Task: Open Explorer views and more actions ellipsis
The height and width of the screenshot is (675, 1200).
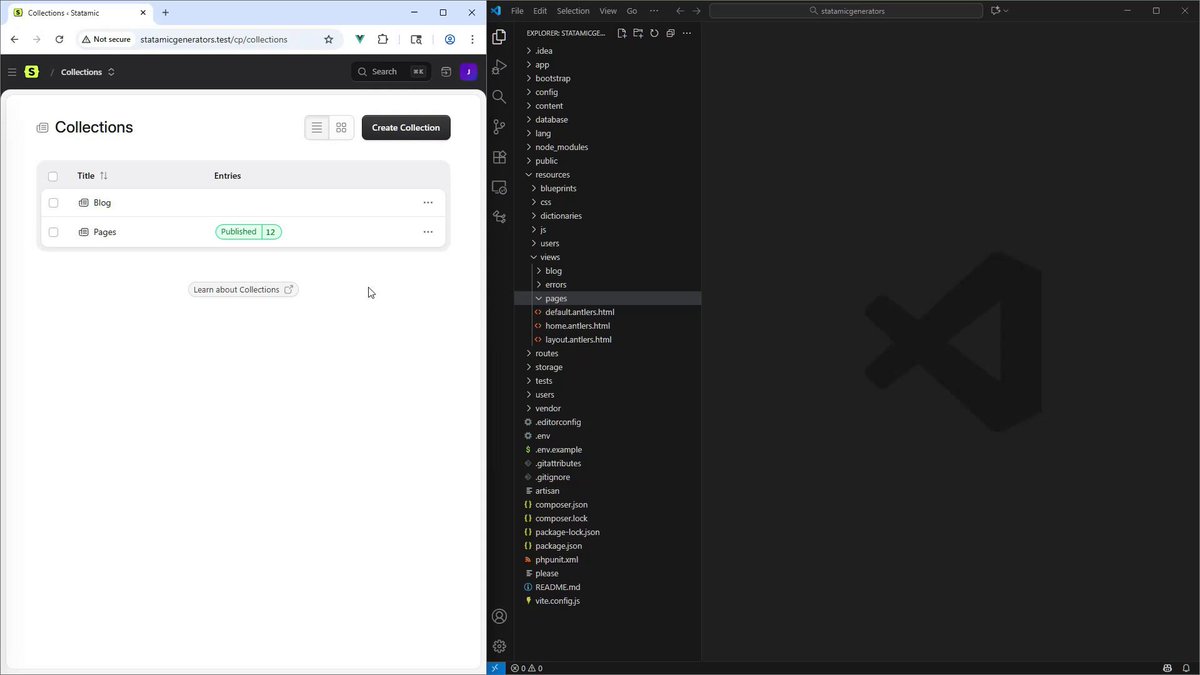Action: pyautogui.click(x=686, y=33)
